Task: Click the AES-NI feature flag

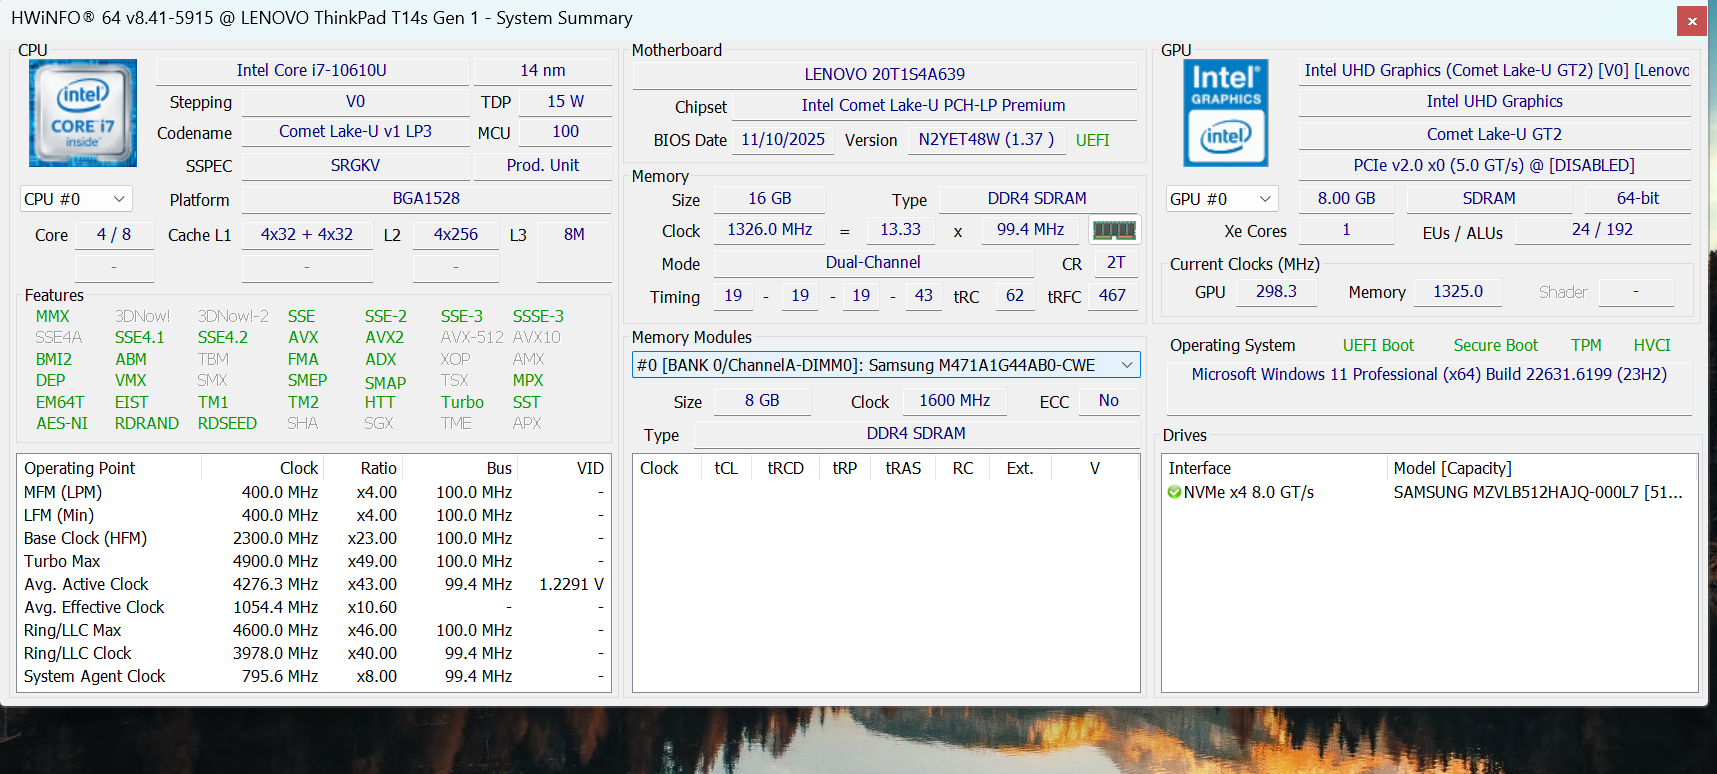Action: pos(62,423)
